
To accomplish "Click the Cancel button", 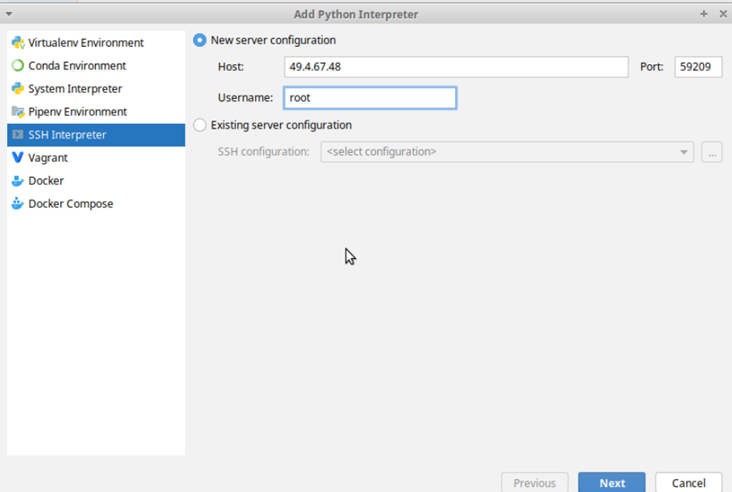I will [689, 483].
